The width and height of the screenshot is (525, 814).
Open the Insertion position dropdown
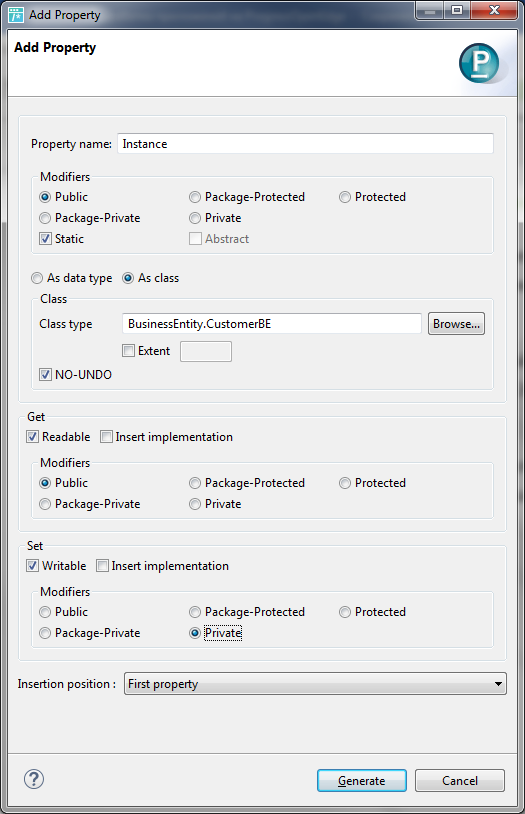tap(315, 684)
